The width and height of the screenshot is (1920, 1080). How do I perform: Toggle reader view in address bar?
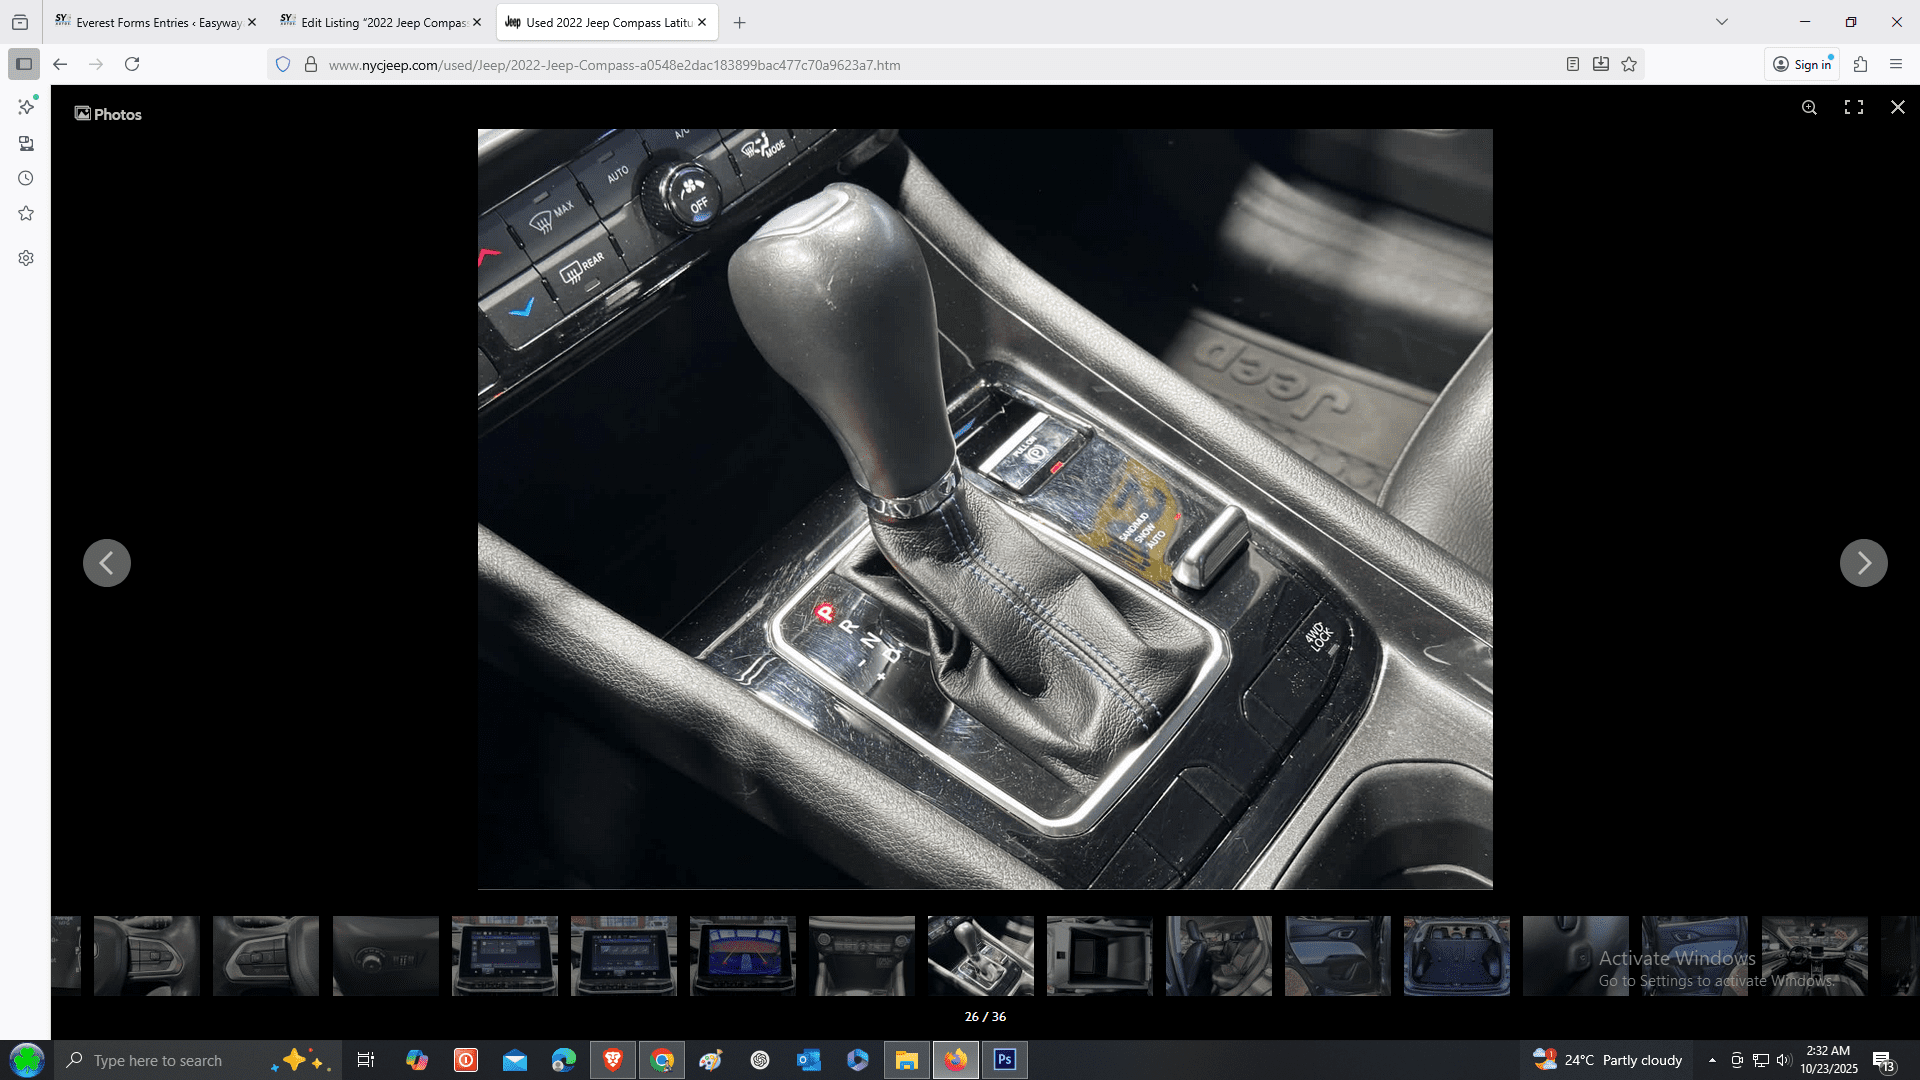1572,65
